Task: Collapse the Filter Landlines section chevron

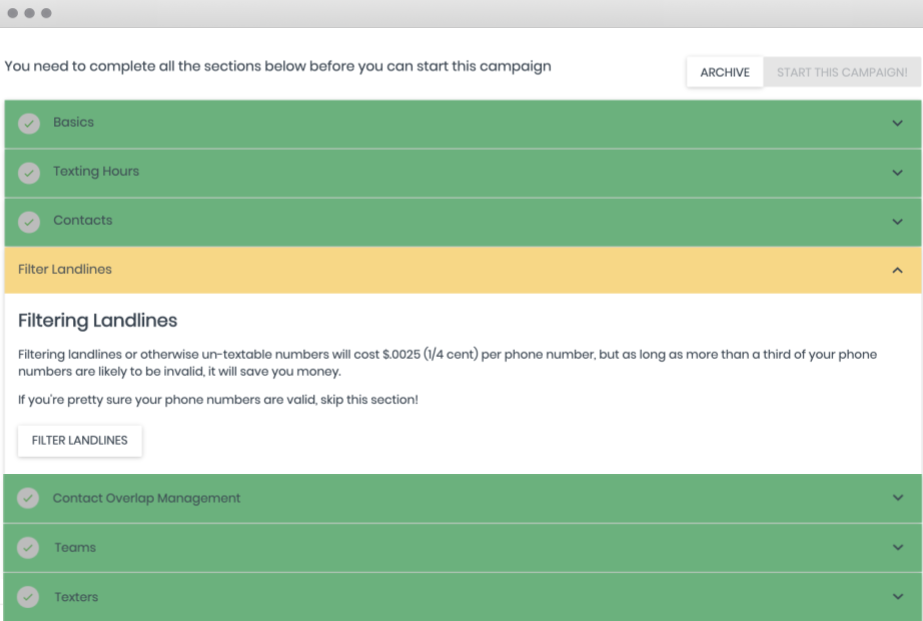Action: click(897, 270)
